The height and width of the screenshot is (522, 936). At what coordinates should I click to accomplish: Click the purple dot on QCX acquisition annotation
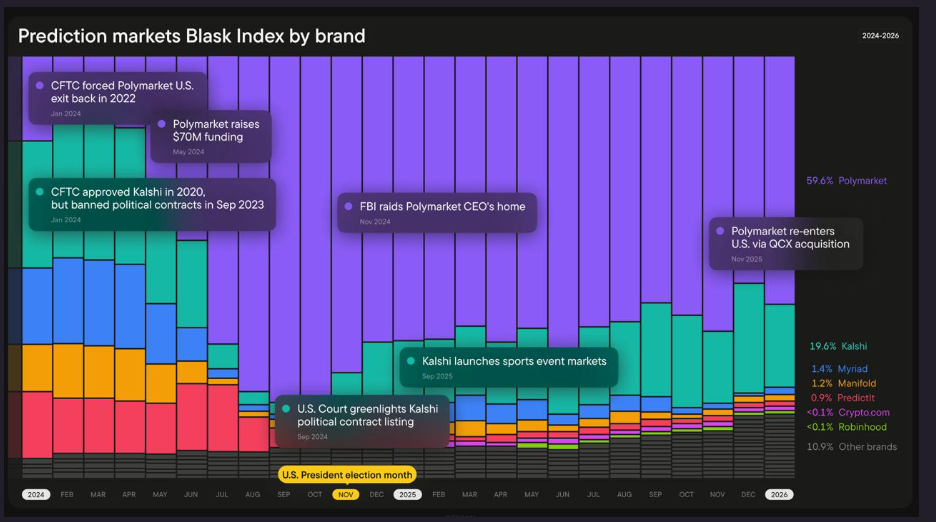721,231
